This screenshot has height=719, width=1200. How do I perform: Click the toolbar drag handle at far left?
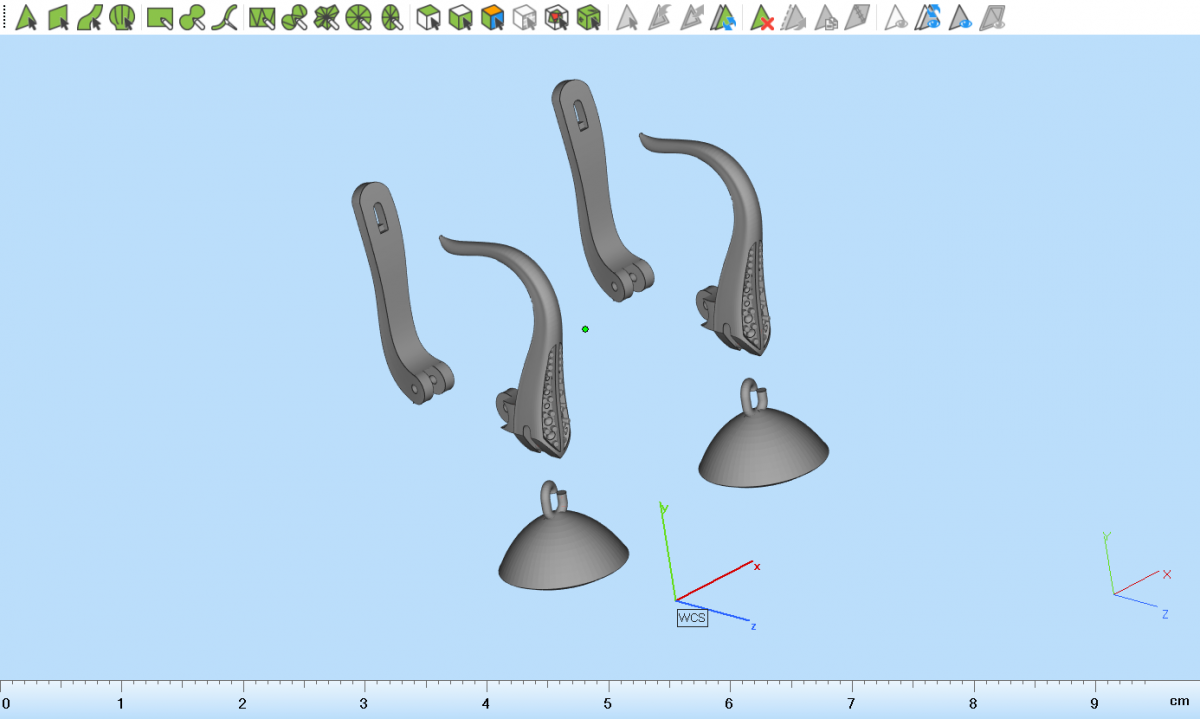point(5,17)
